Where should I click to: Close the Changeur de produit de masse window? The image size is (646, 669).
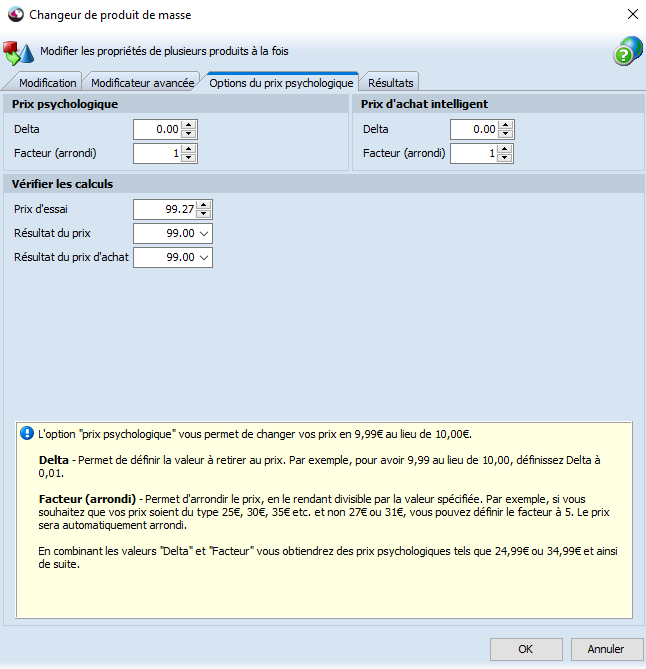pos(632,14)
